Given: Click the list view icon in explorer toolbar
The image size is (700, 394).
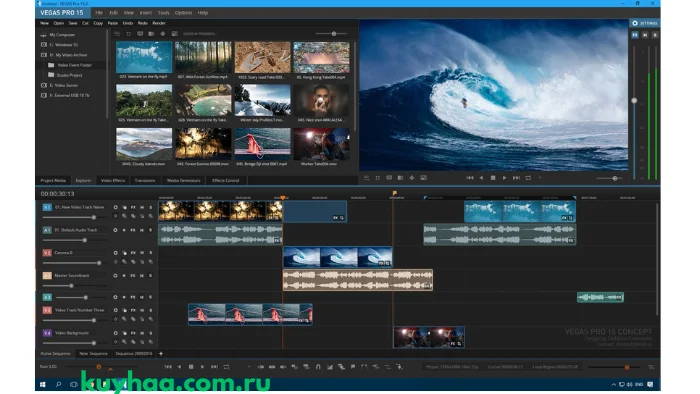Looking at the screenshot, I should pos(117,34).
